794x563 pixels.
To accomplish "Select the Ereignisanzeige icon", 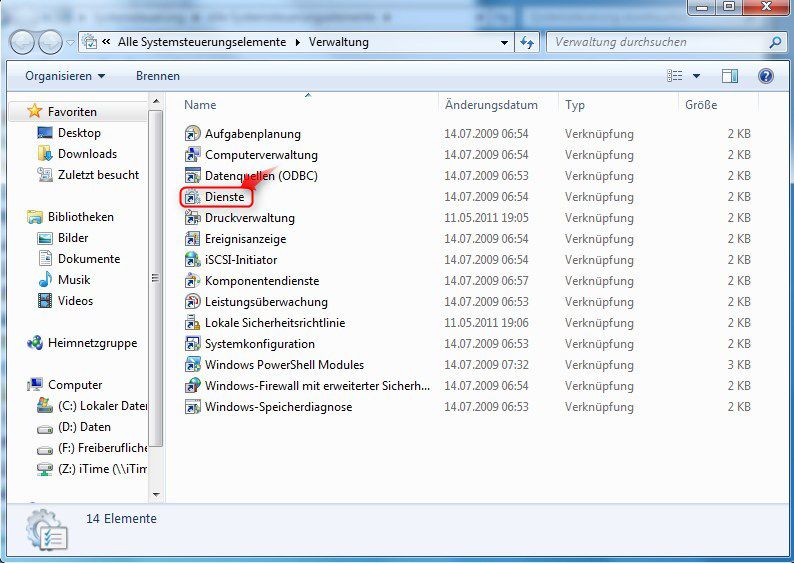I will (192, 238).
